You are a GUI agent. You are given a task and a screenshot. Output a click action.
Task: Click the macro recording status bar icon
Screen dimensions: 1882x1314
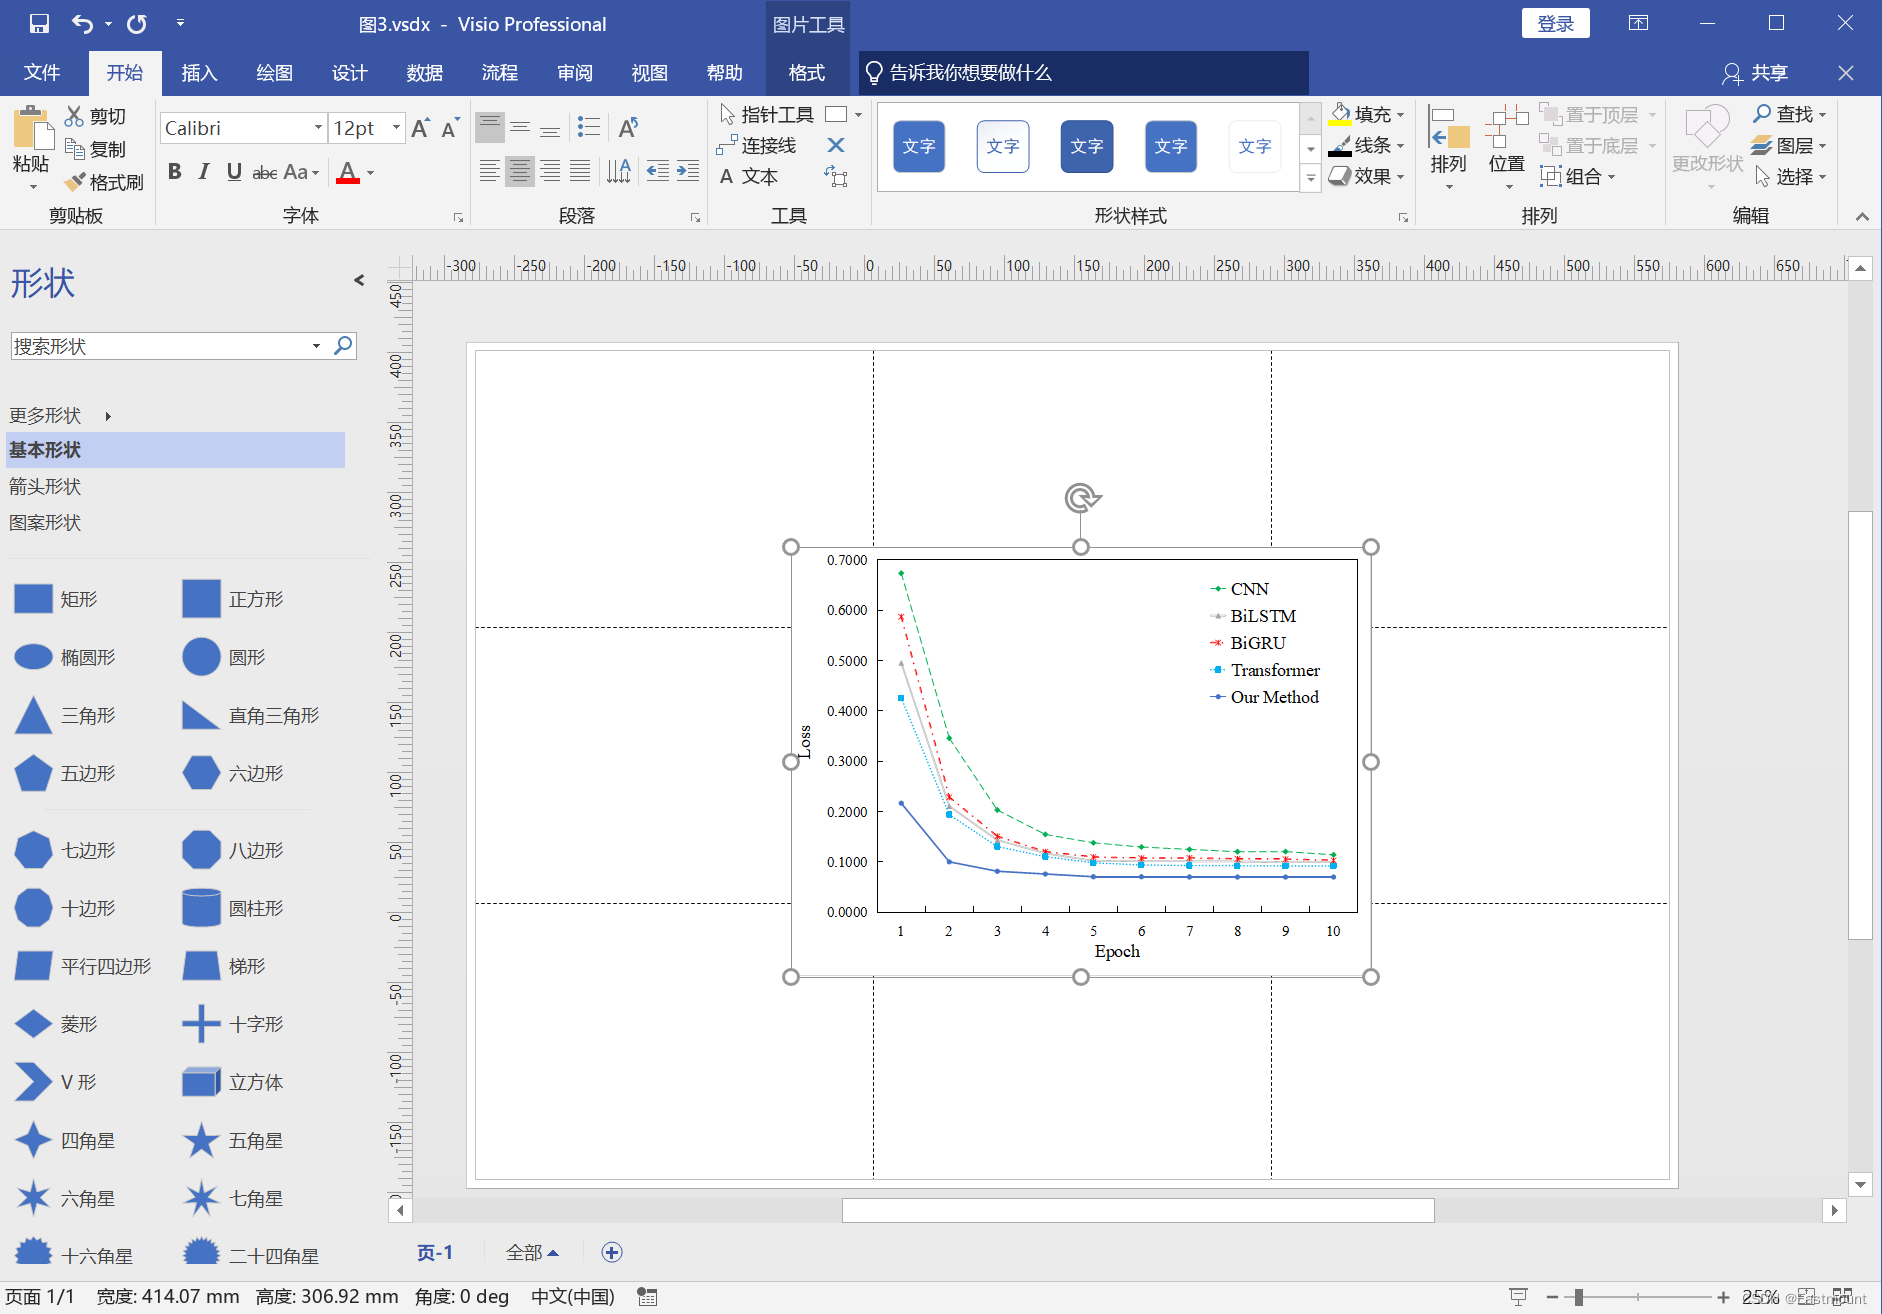(647, 1297)
